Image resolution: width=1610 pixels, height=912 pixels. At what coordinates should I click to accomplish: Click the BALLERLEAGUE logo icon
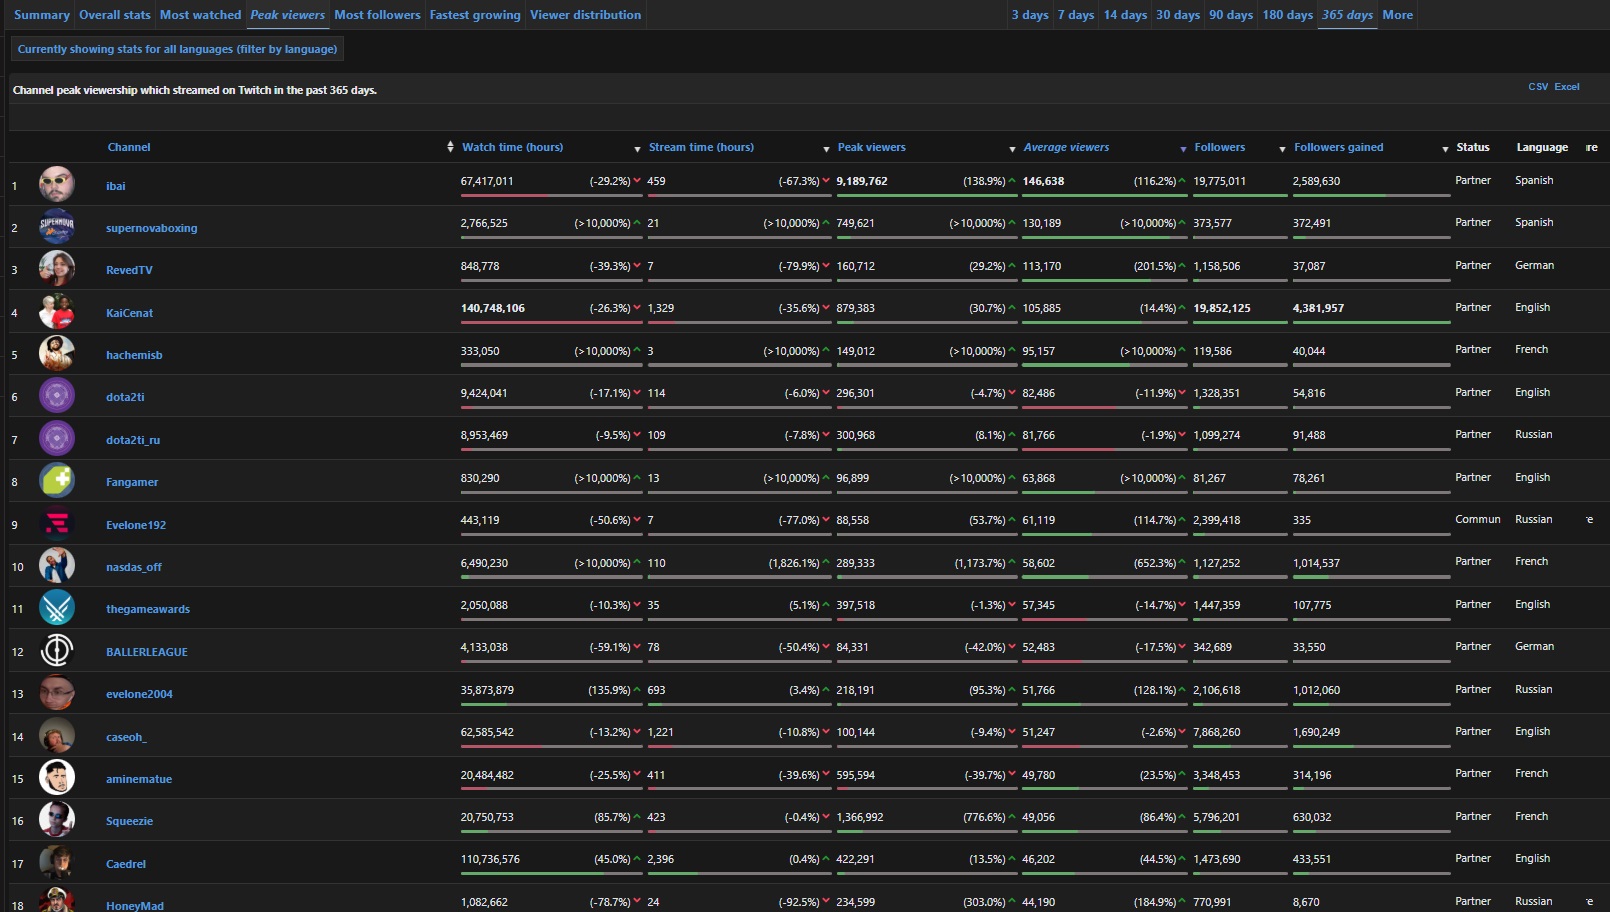[x=57, y=651]
